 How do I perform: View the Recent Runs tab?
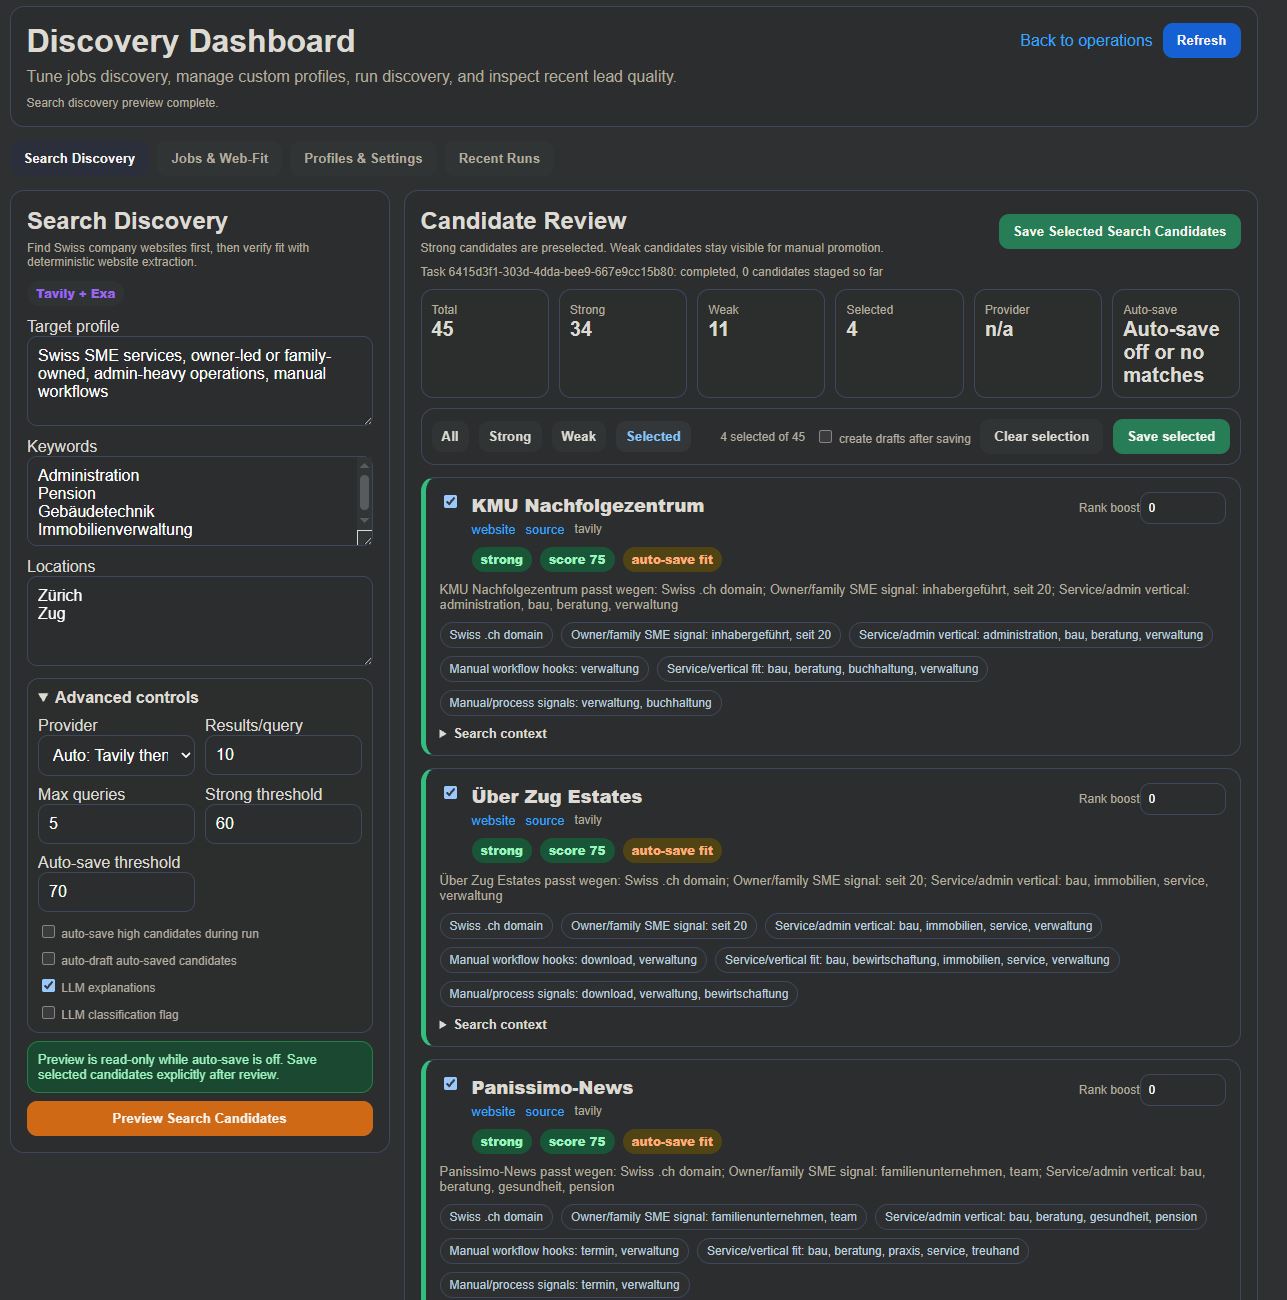coord(499,158)
